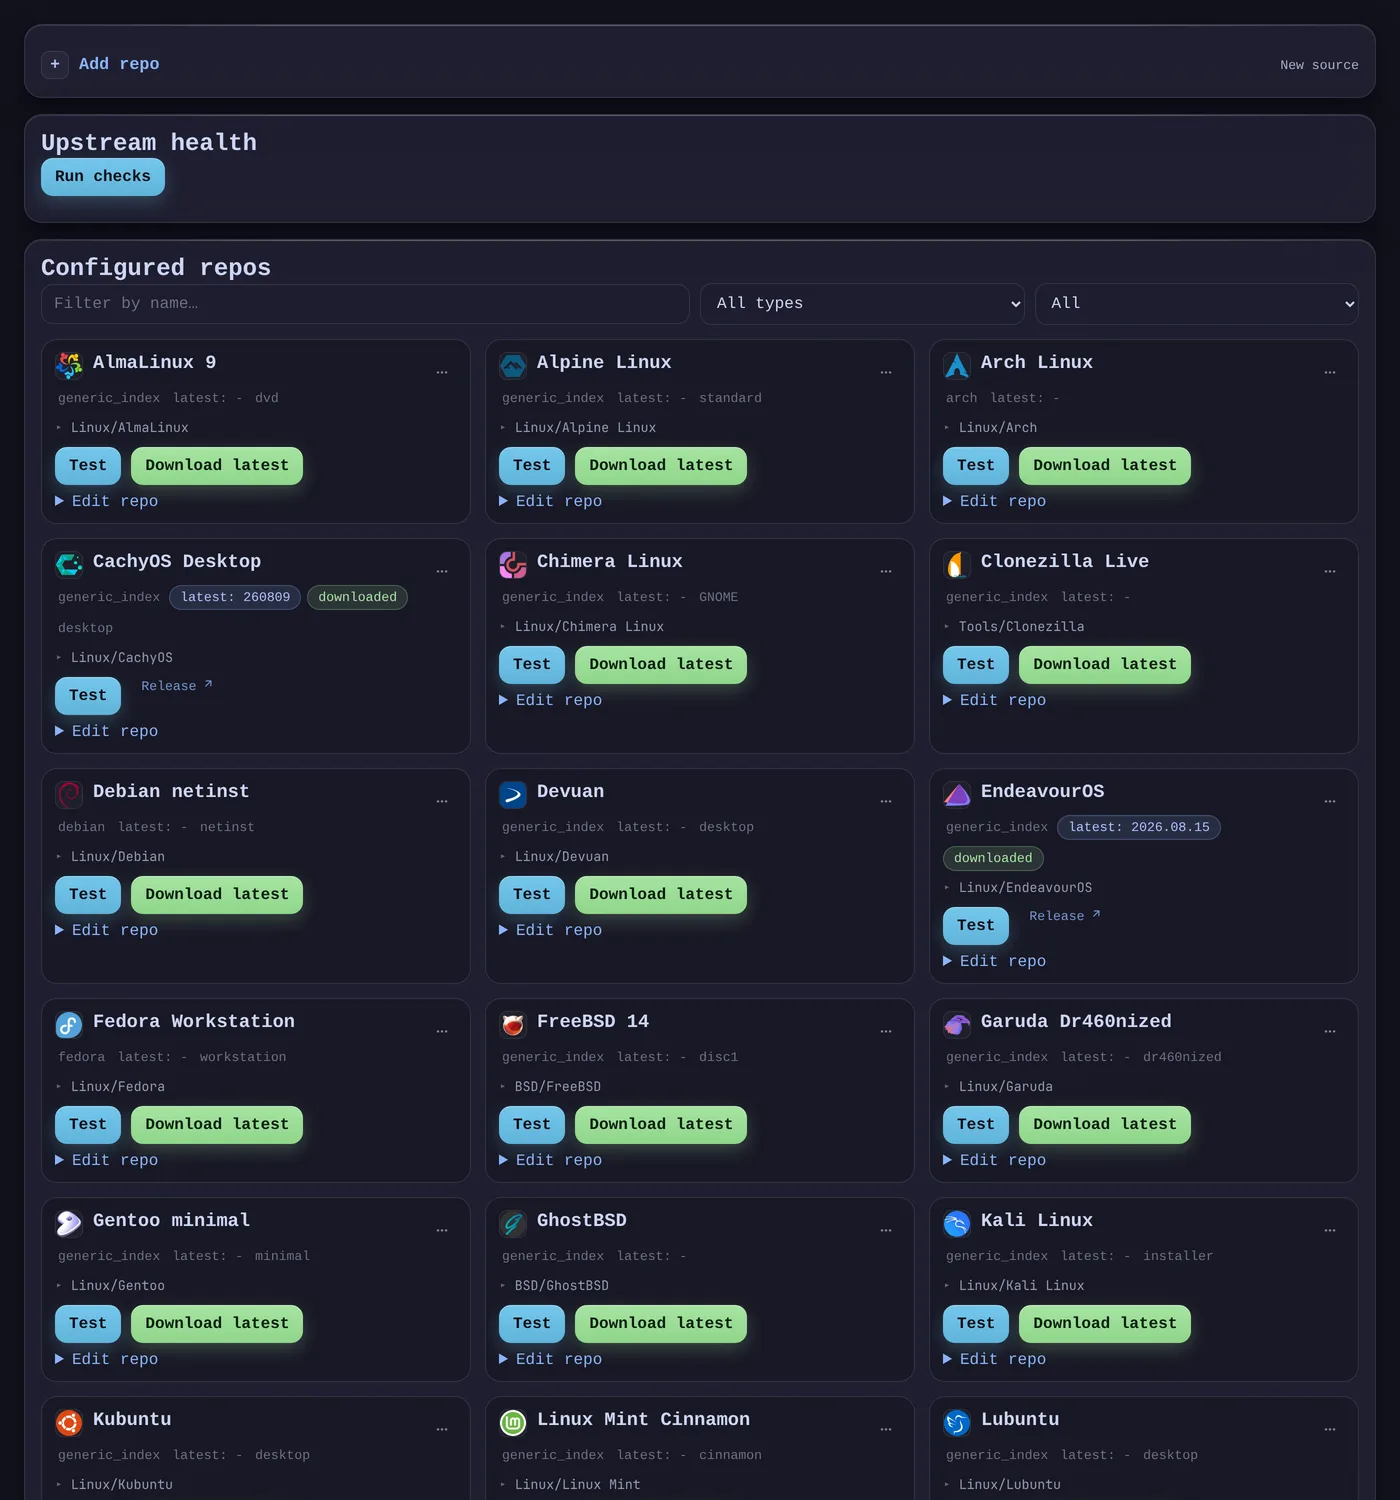Click the FreeBSD 14 logo icon
Screen dimensions: 1400x1500
click(513, 1025)
